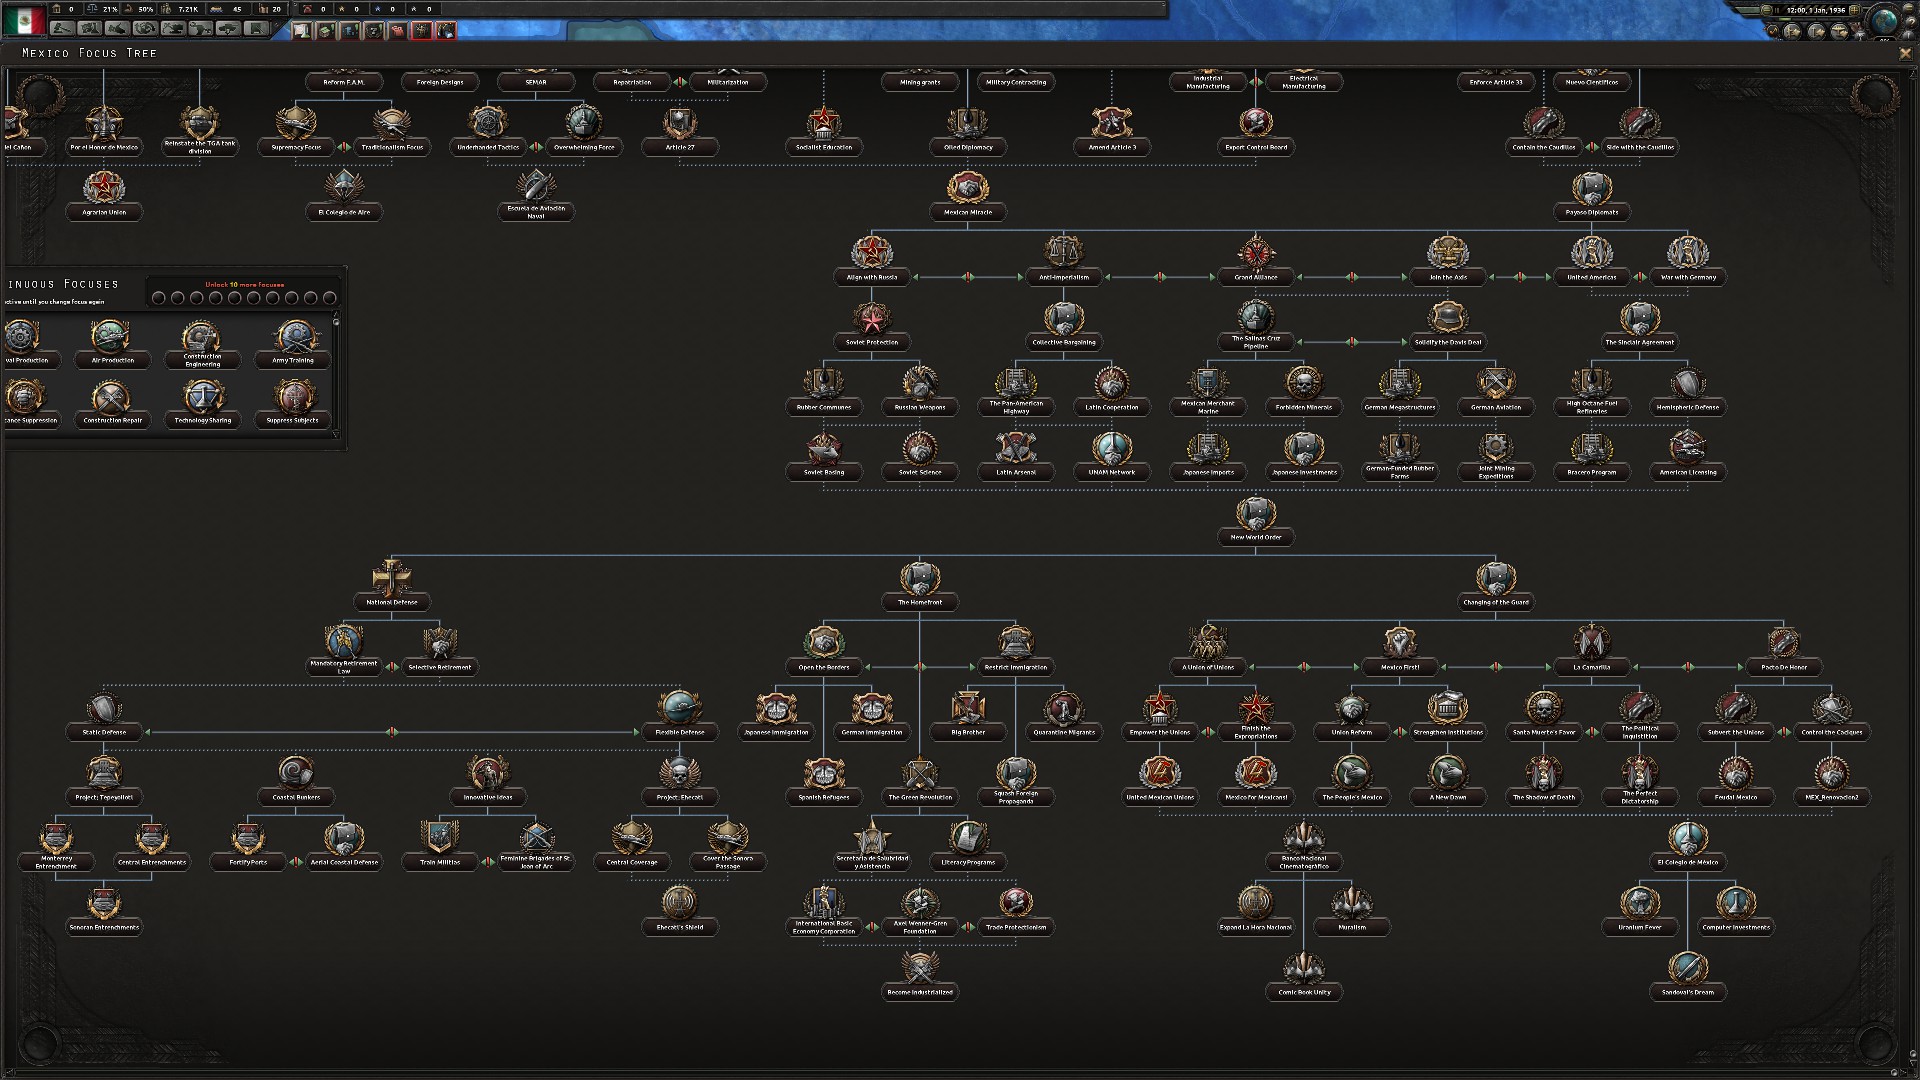
Task: Click the Changing of the Guard icon
Action: pos(1496,577)
